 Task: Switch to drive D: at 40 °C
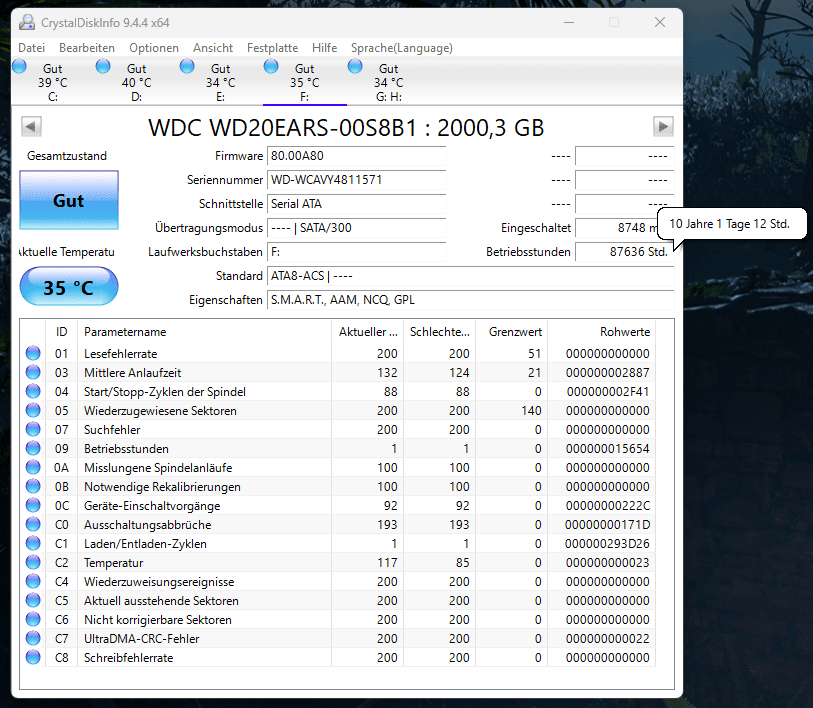point(137,82)
